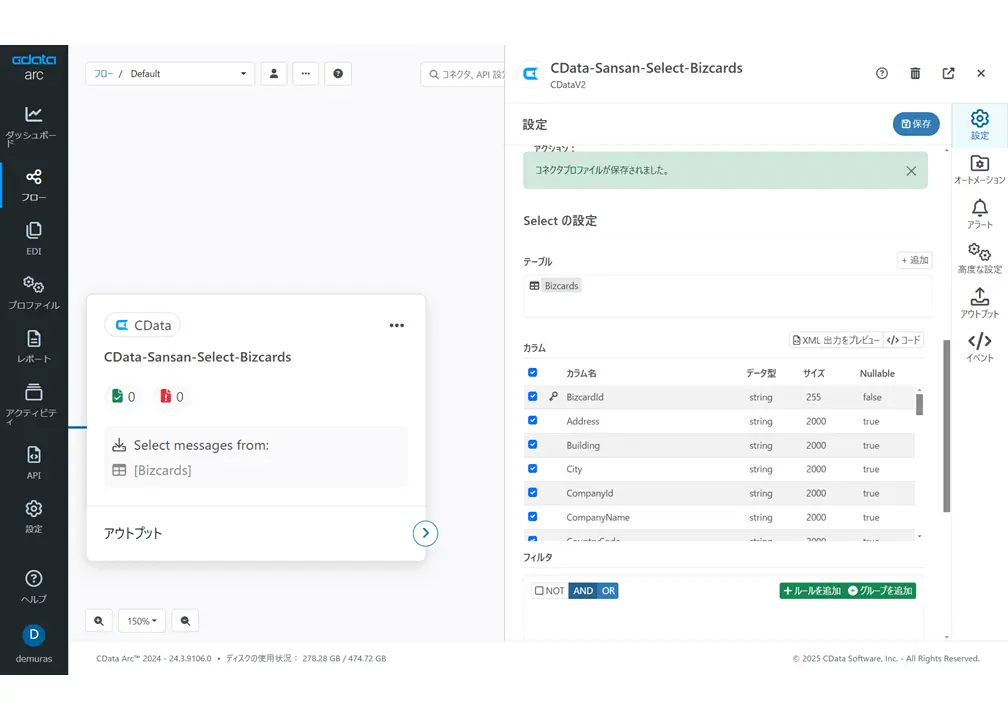Uncheck the City column checkbox

coord(532,468)
